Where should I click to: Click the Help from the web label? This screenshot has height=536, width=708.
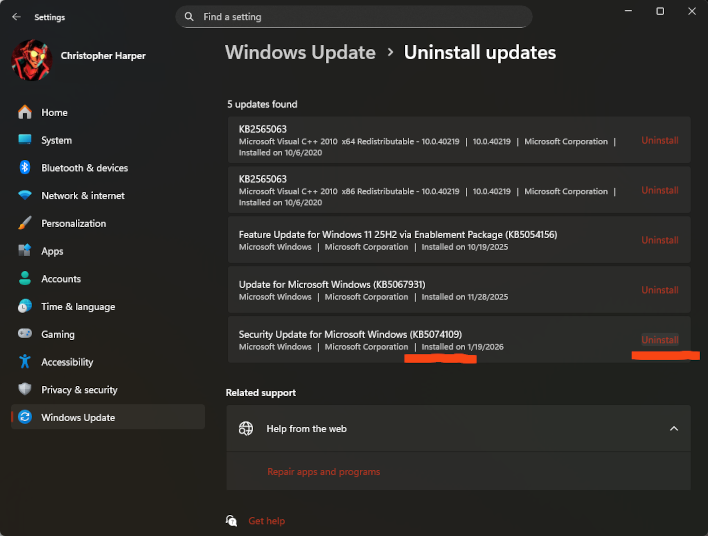(306, 429)
